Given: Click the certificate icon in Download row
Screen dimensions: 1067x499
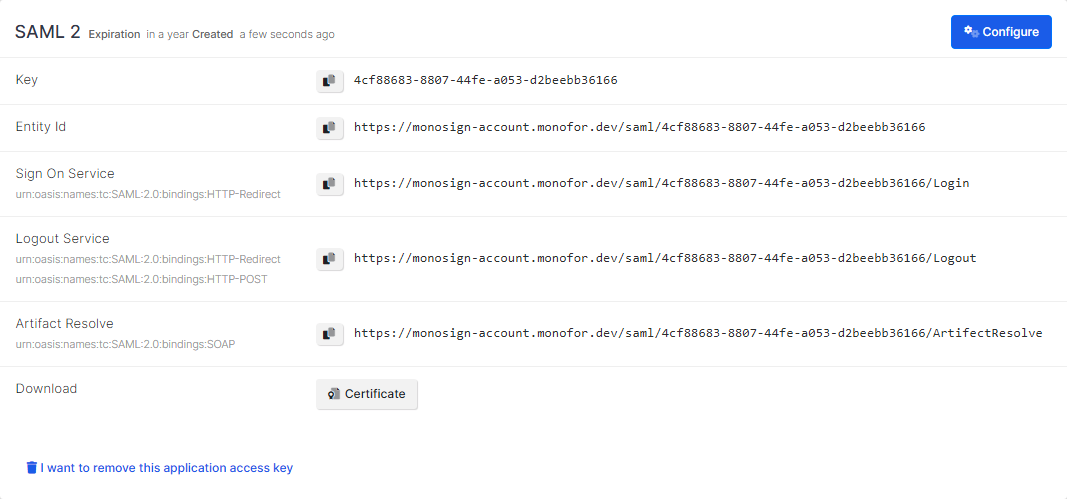Looking at the screenshot, I should [x=334, y=394].
